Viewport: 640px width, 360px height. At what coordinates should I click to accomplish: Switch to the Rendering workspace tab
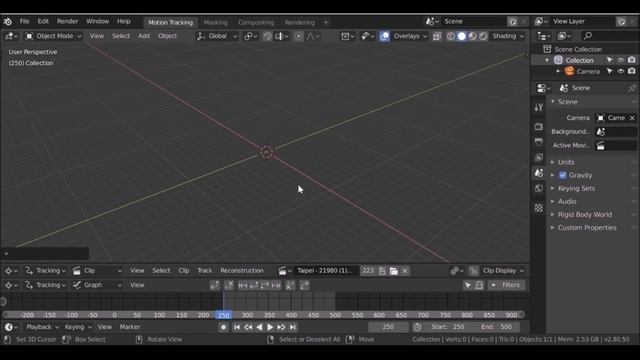[300, 22]
